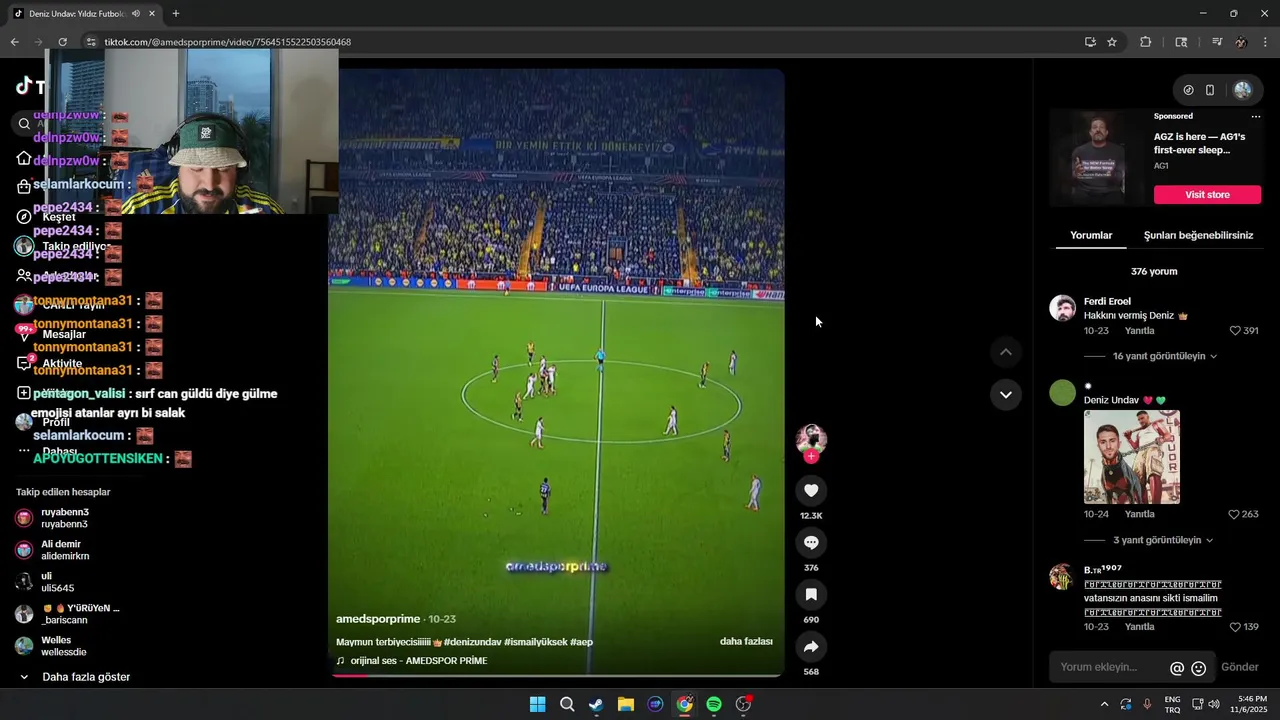Image resolution: width=1280 pixels, height=720 pixels.
Task: Switch to the Yorumlar tab
Action: pos(1091,236)
